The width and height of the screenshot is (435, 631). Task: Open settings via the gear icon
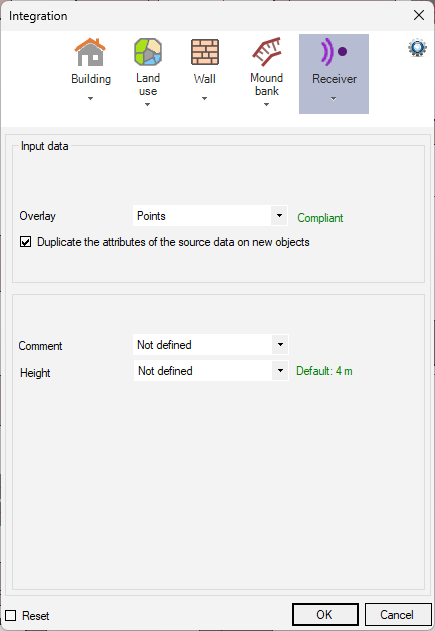[417, 48]
